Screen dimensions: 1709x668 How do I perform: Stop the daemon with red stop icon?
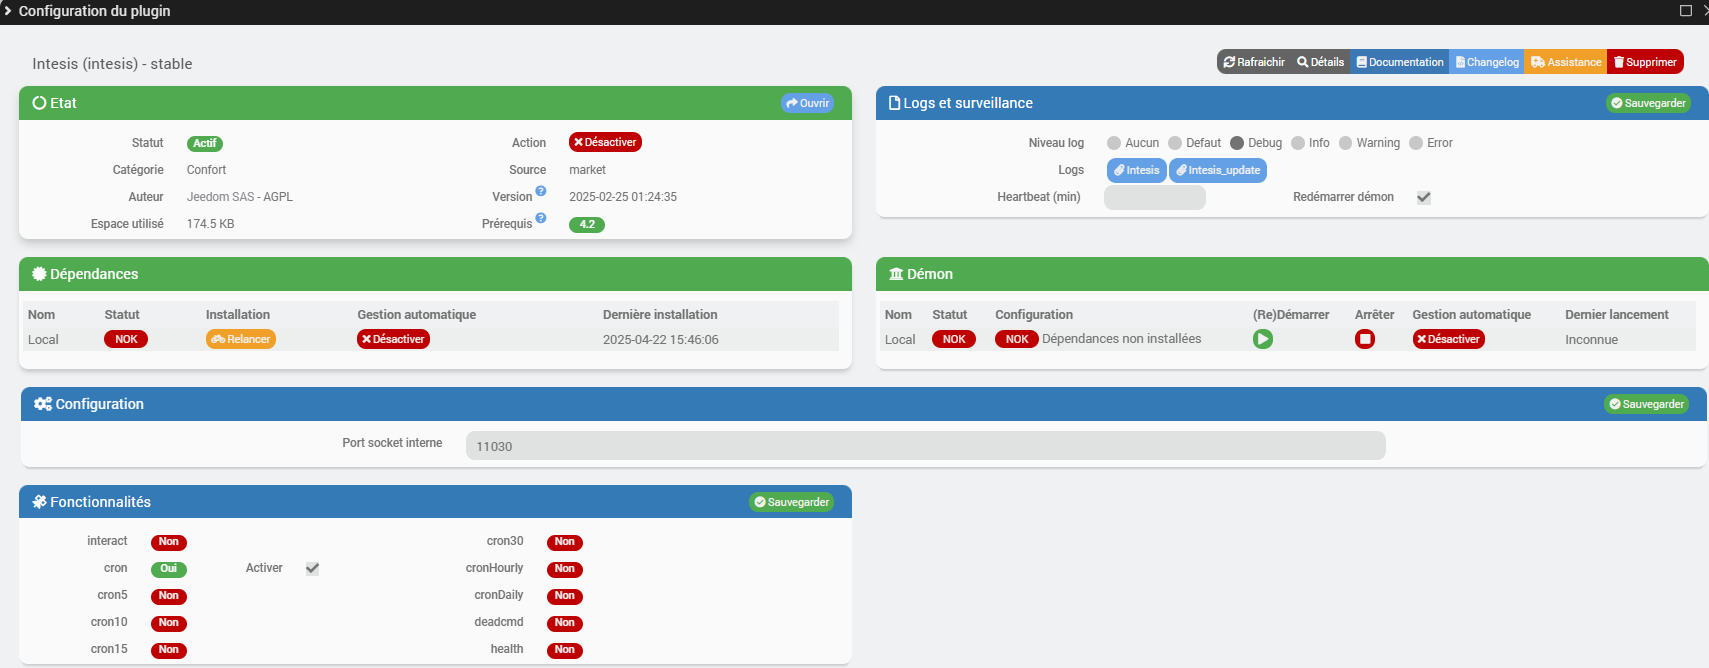pos(1365,339)
